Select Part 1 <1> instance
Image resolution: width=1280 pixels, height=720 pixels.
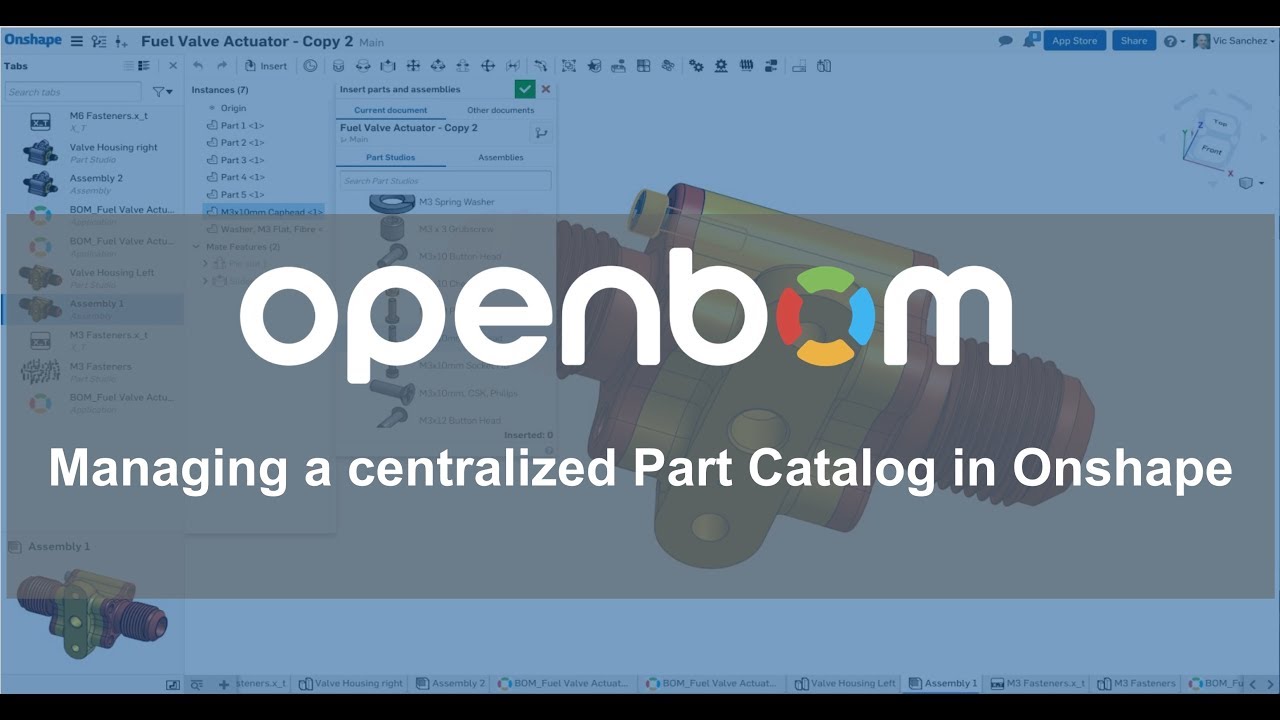236,126
